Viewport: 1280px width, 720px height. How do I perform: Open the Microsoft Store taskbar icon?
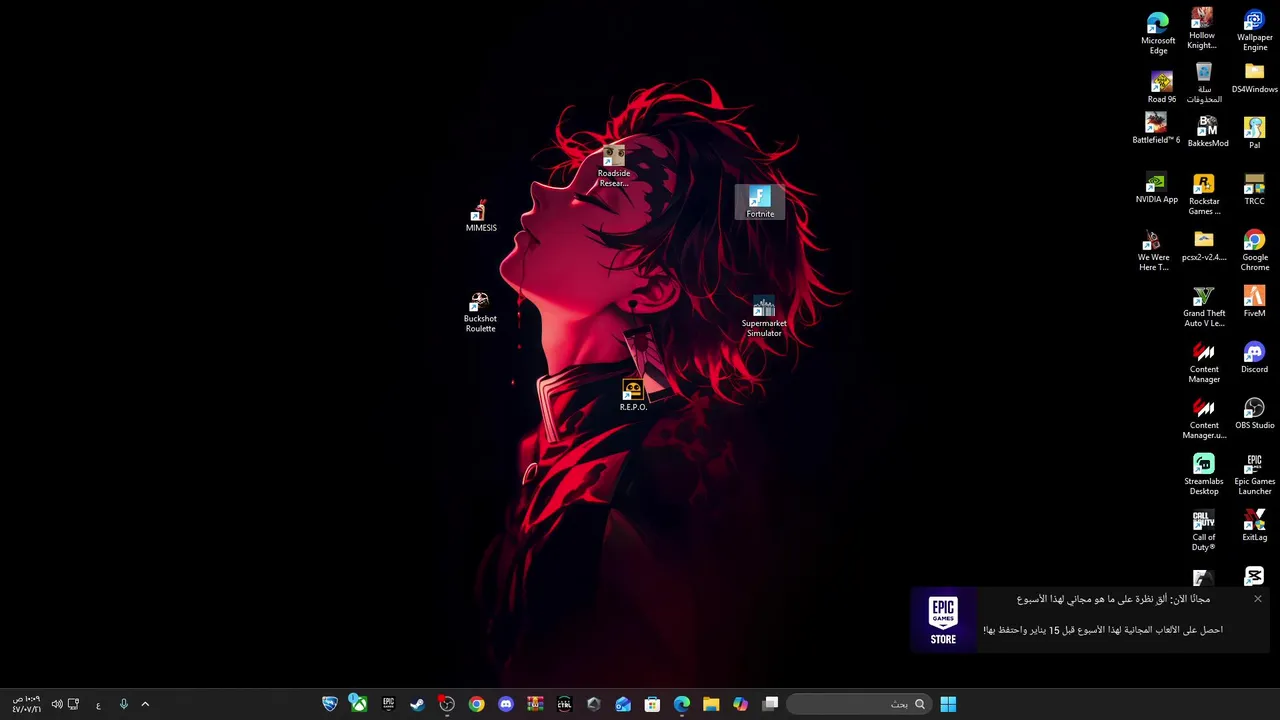click(652, 704)
